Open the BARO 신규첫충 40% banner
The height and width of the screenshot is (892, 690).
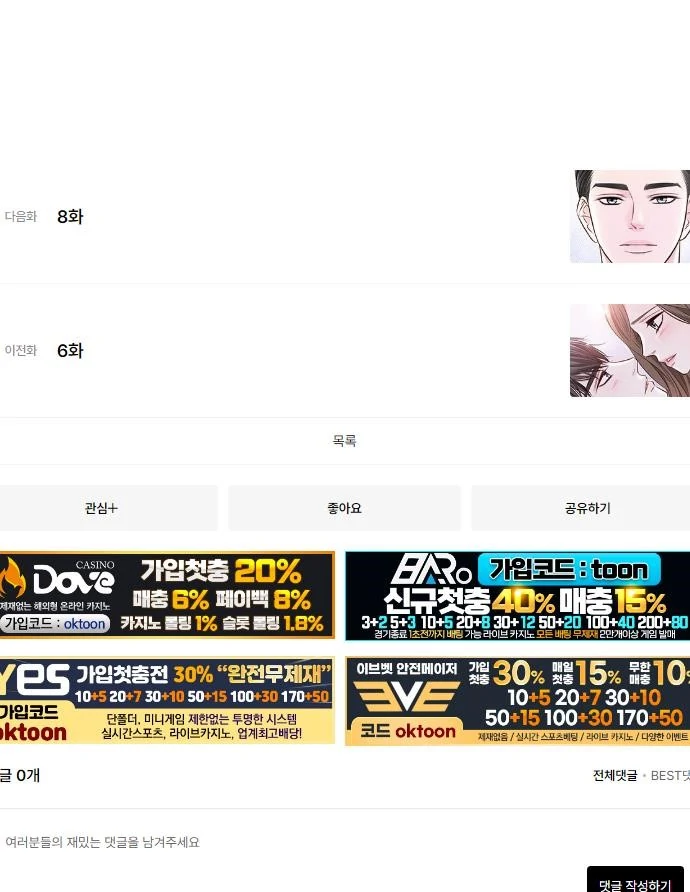pos(517,595)
